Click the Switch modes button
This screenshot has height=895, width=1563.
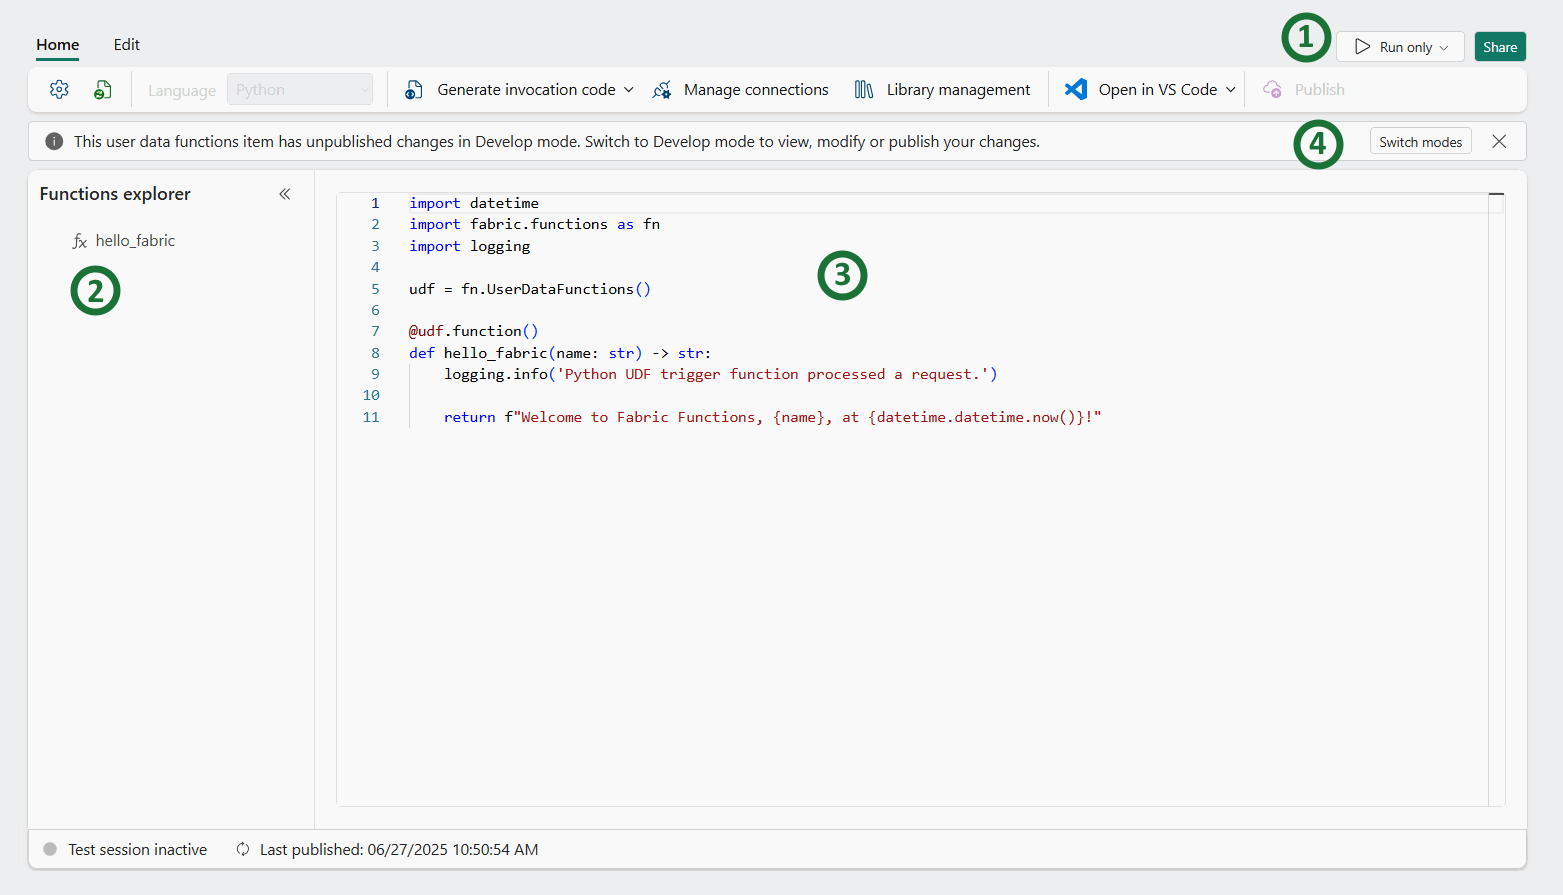(1420, 142)
